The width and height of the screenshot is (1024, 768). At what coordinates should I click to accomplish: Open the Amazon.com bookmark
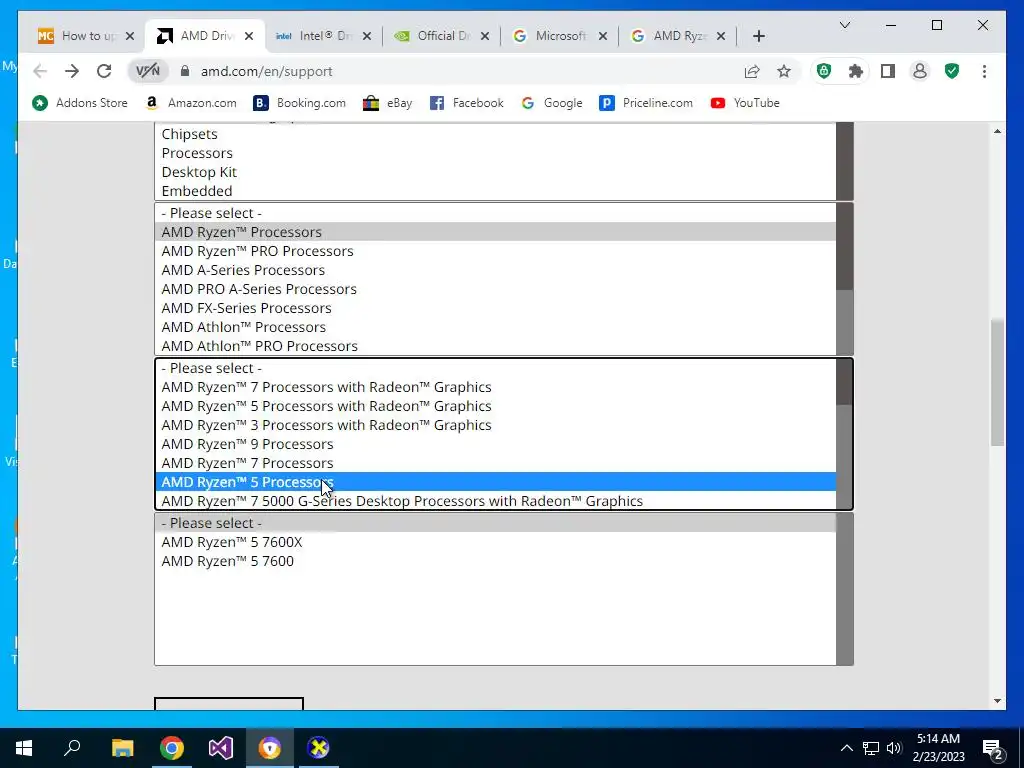[x=191, y=103]
